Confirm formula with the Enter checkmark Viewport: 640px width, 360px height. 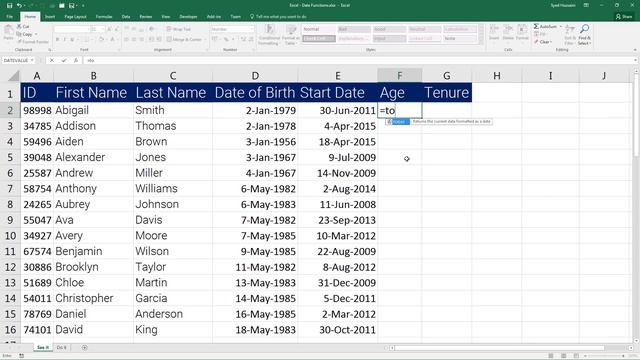coord(64,60)
